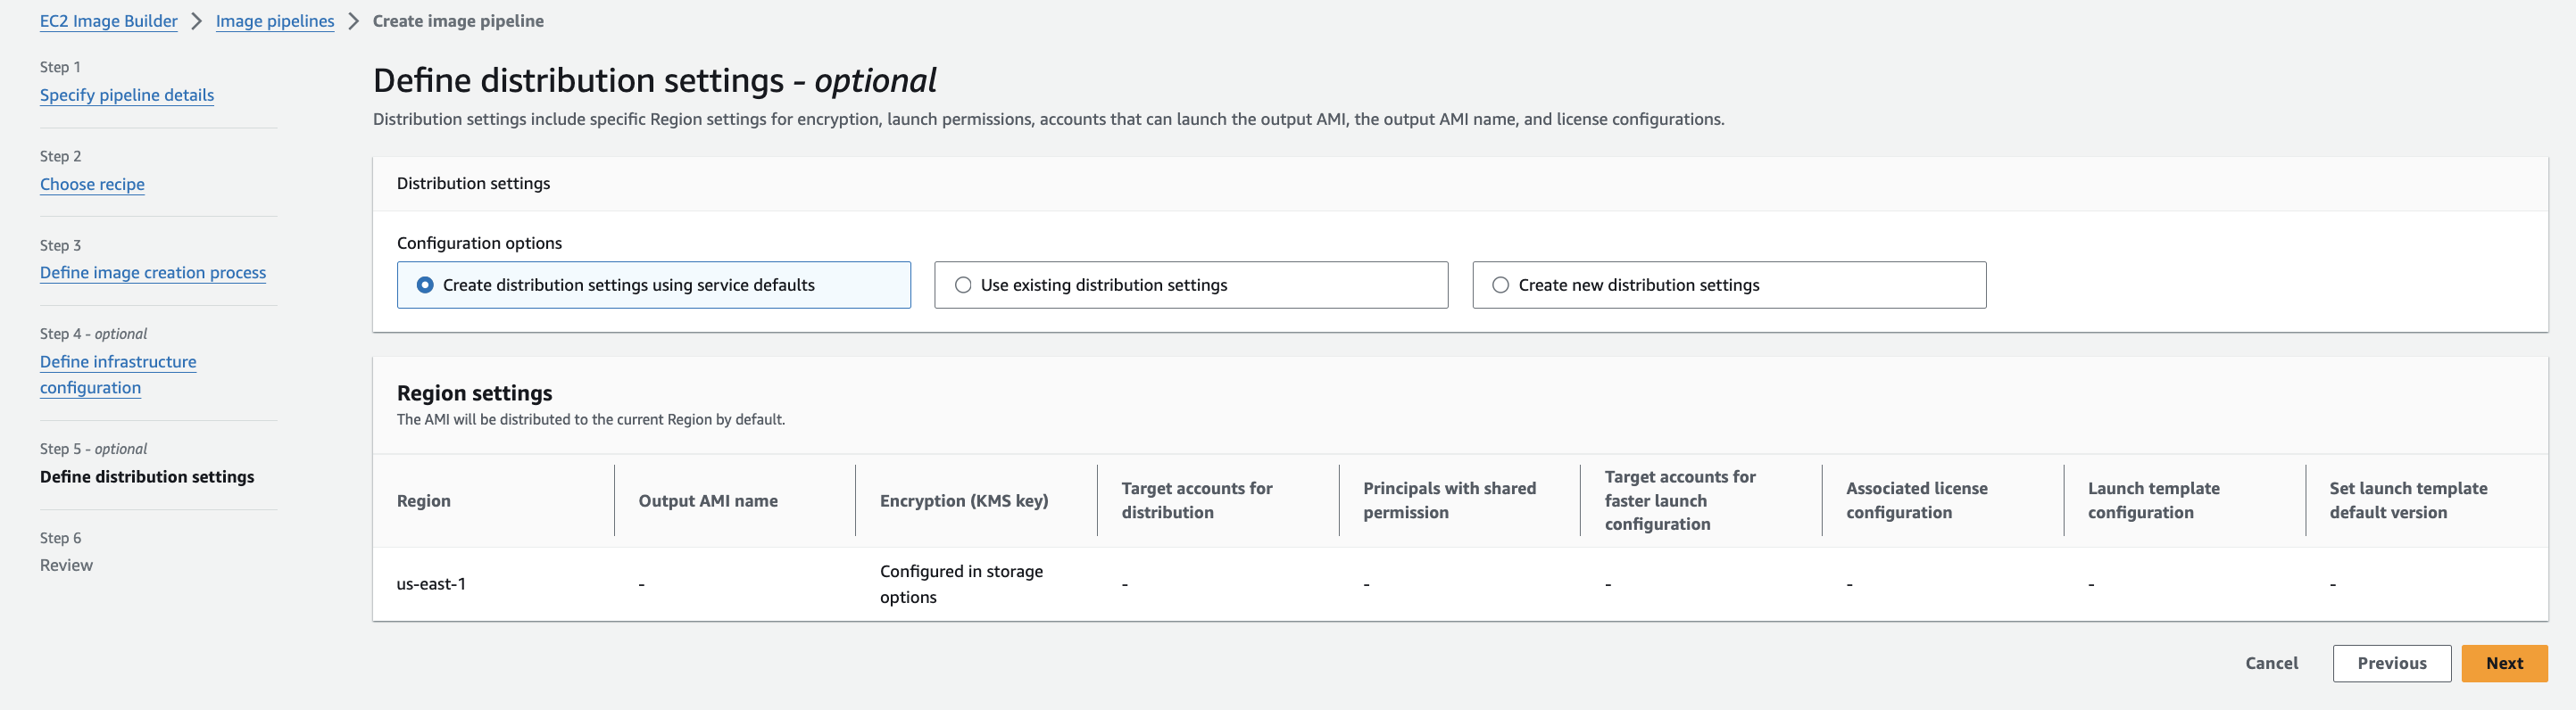Click Principals with shared permission header
The image size is (2576, 710).
(1449, 500)
